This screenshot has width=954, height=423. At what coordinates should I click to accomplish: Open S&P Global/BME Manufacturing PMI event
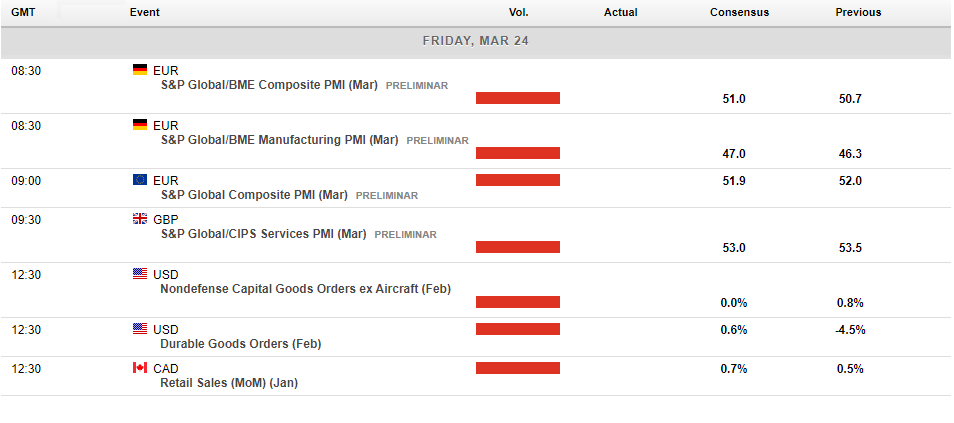tap(279, 140)
